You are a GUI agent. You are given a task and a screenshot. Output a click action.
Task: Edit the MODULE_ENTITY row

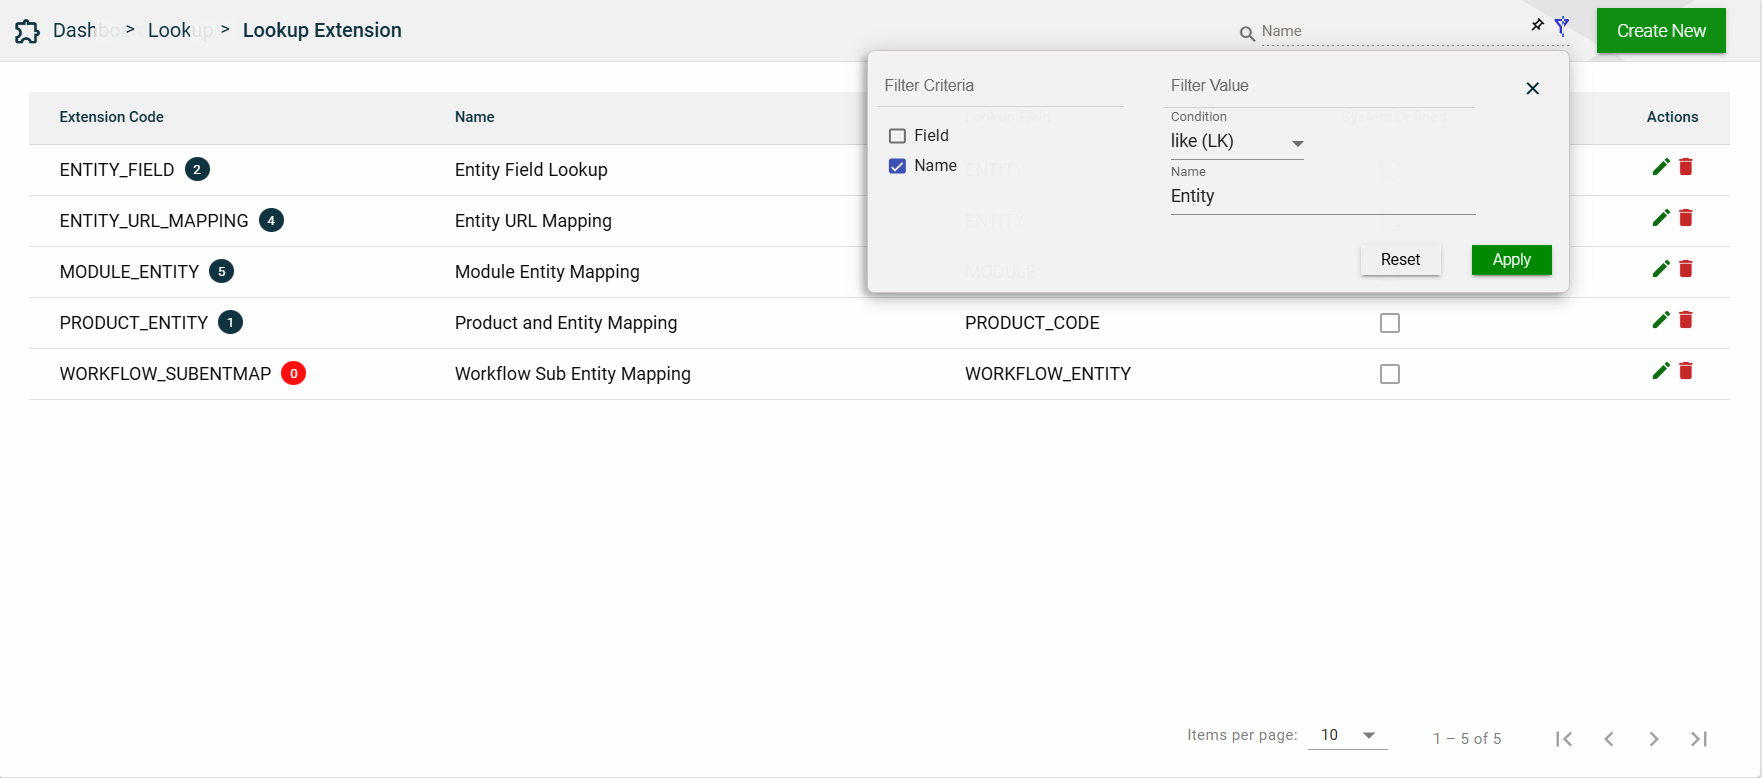(x=1660, y=269)
